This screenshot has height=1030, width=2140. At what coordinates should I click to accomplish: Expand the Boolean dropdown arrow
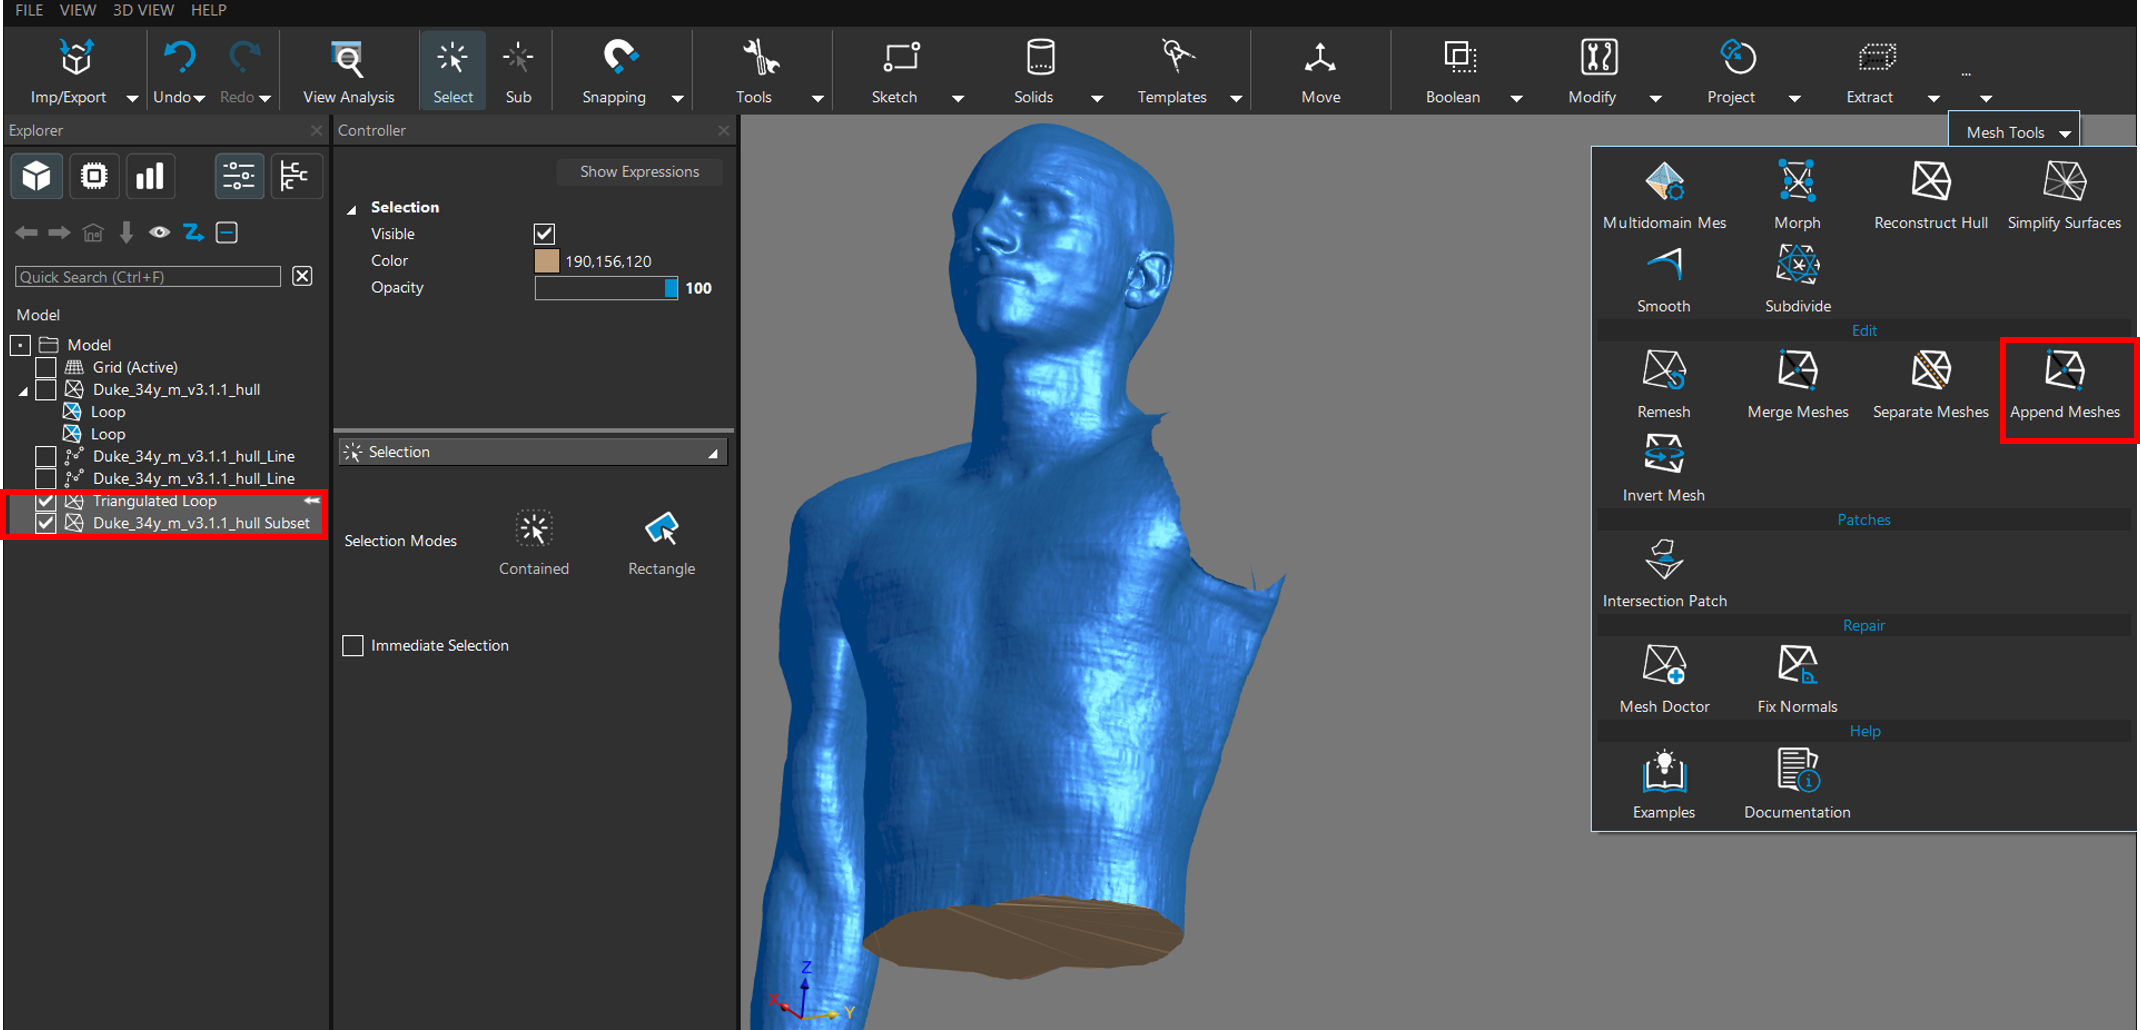click(x=1516, y=98)
